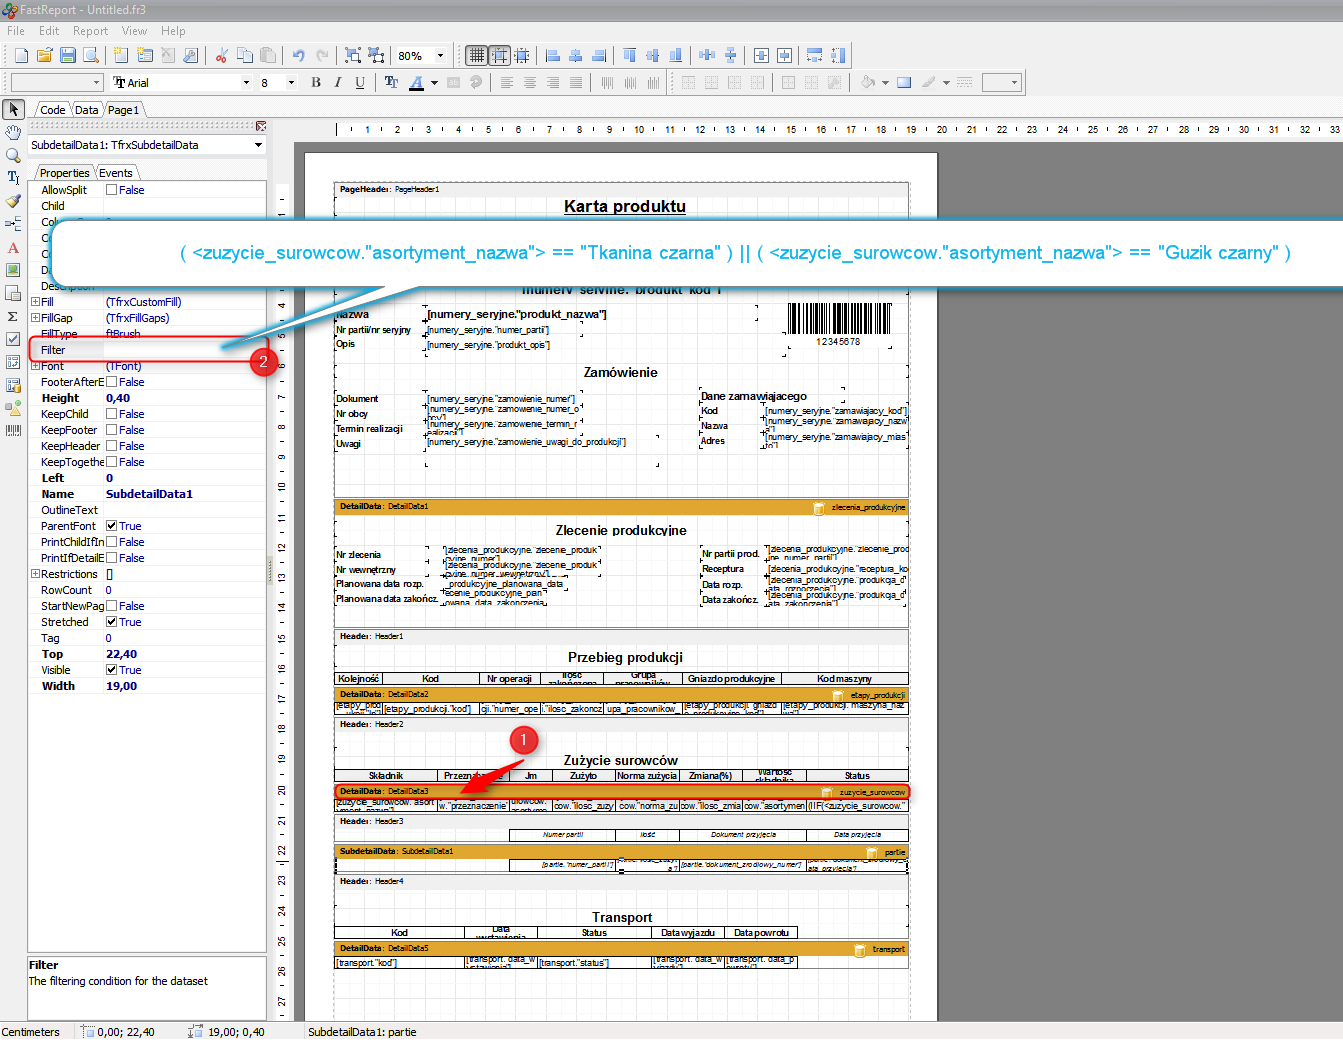This screenshot has height=1040, width=1343.
Task: Click the Save report disk icon
Action: 68,56
